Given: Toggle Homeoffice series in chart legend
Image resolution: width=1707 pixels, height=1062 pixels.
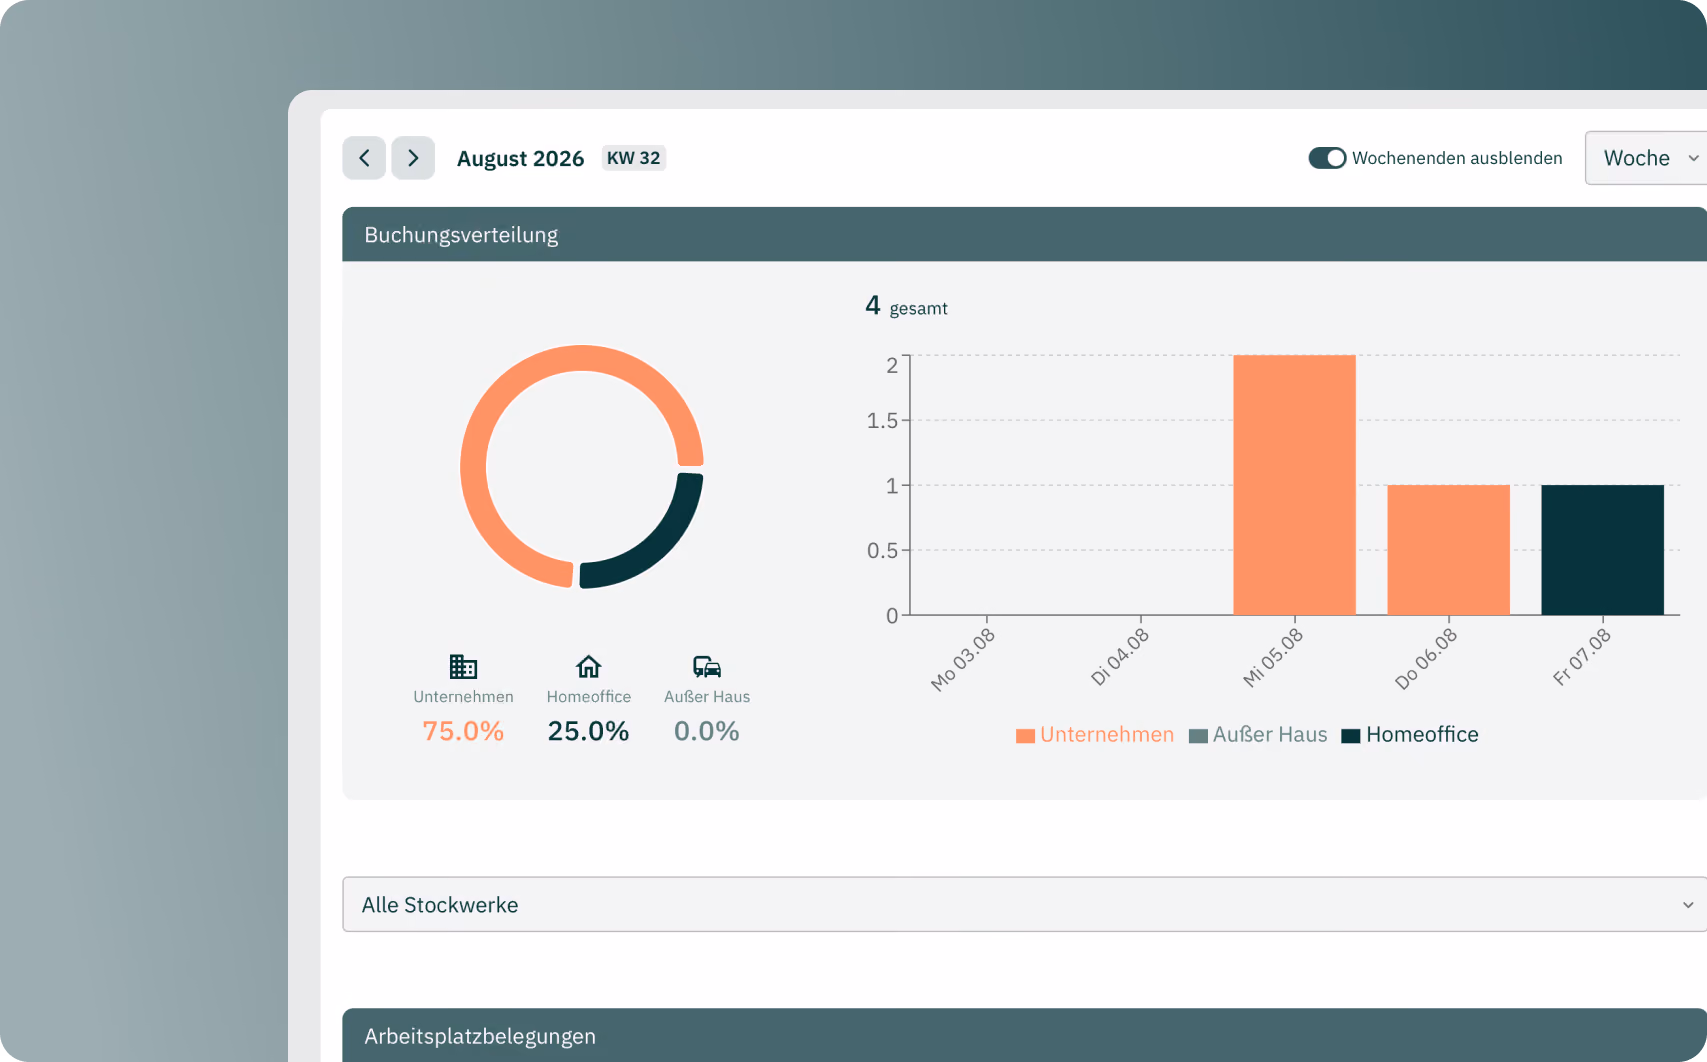Looking at the screenshot, I should 1410,735.
